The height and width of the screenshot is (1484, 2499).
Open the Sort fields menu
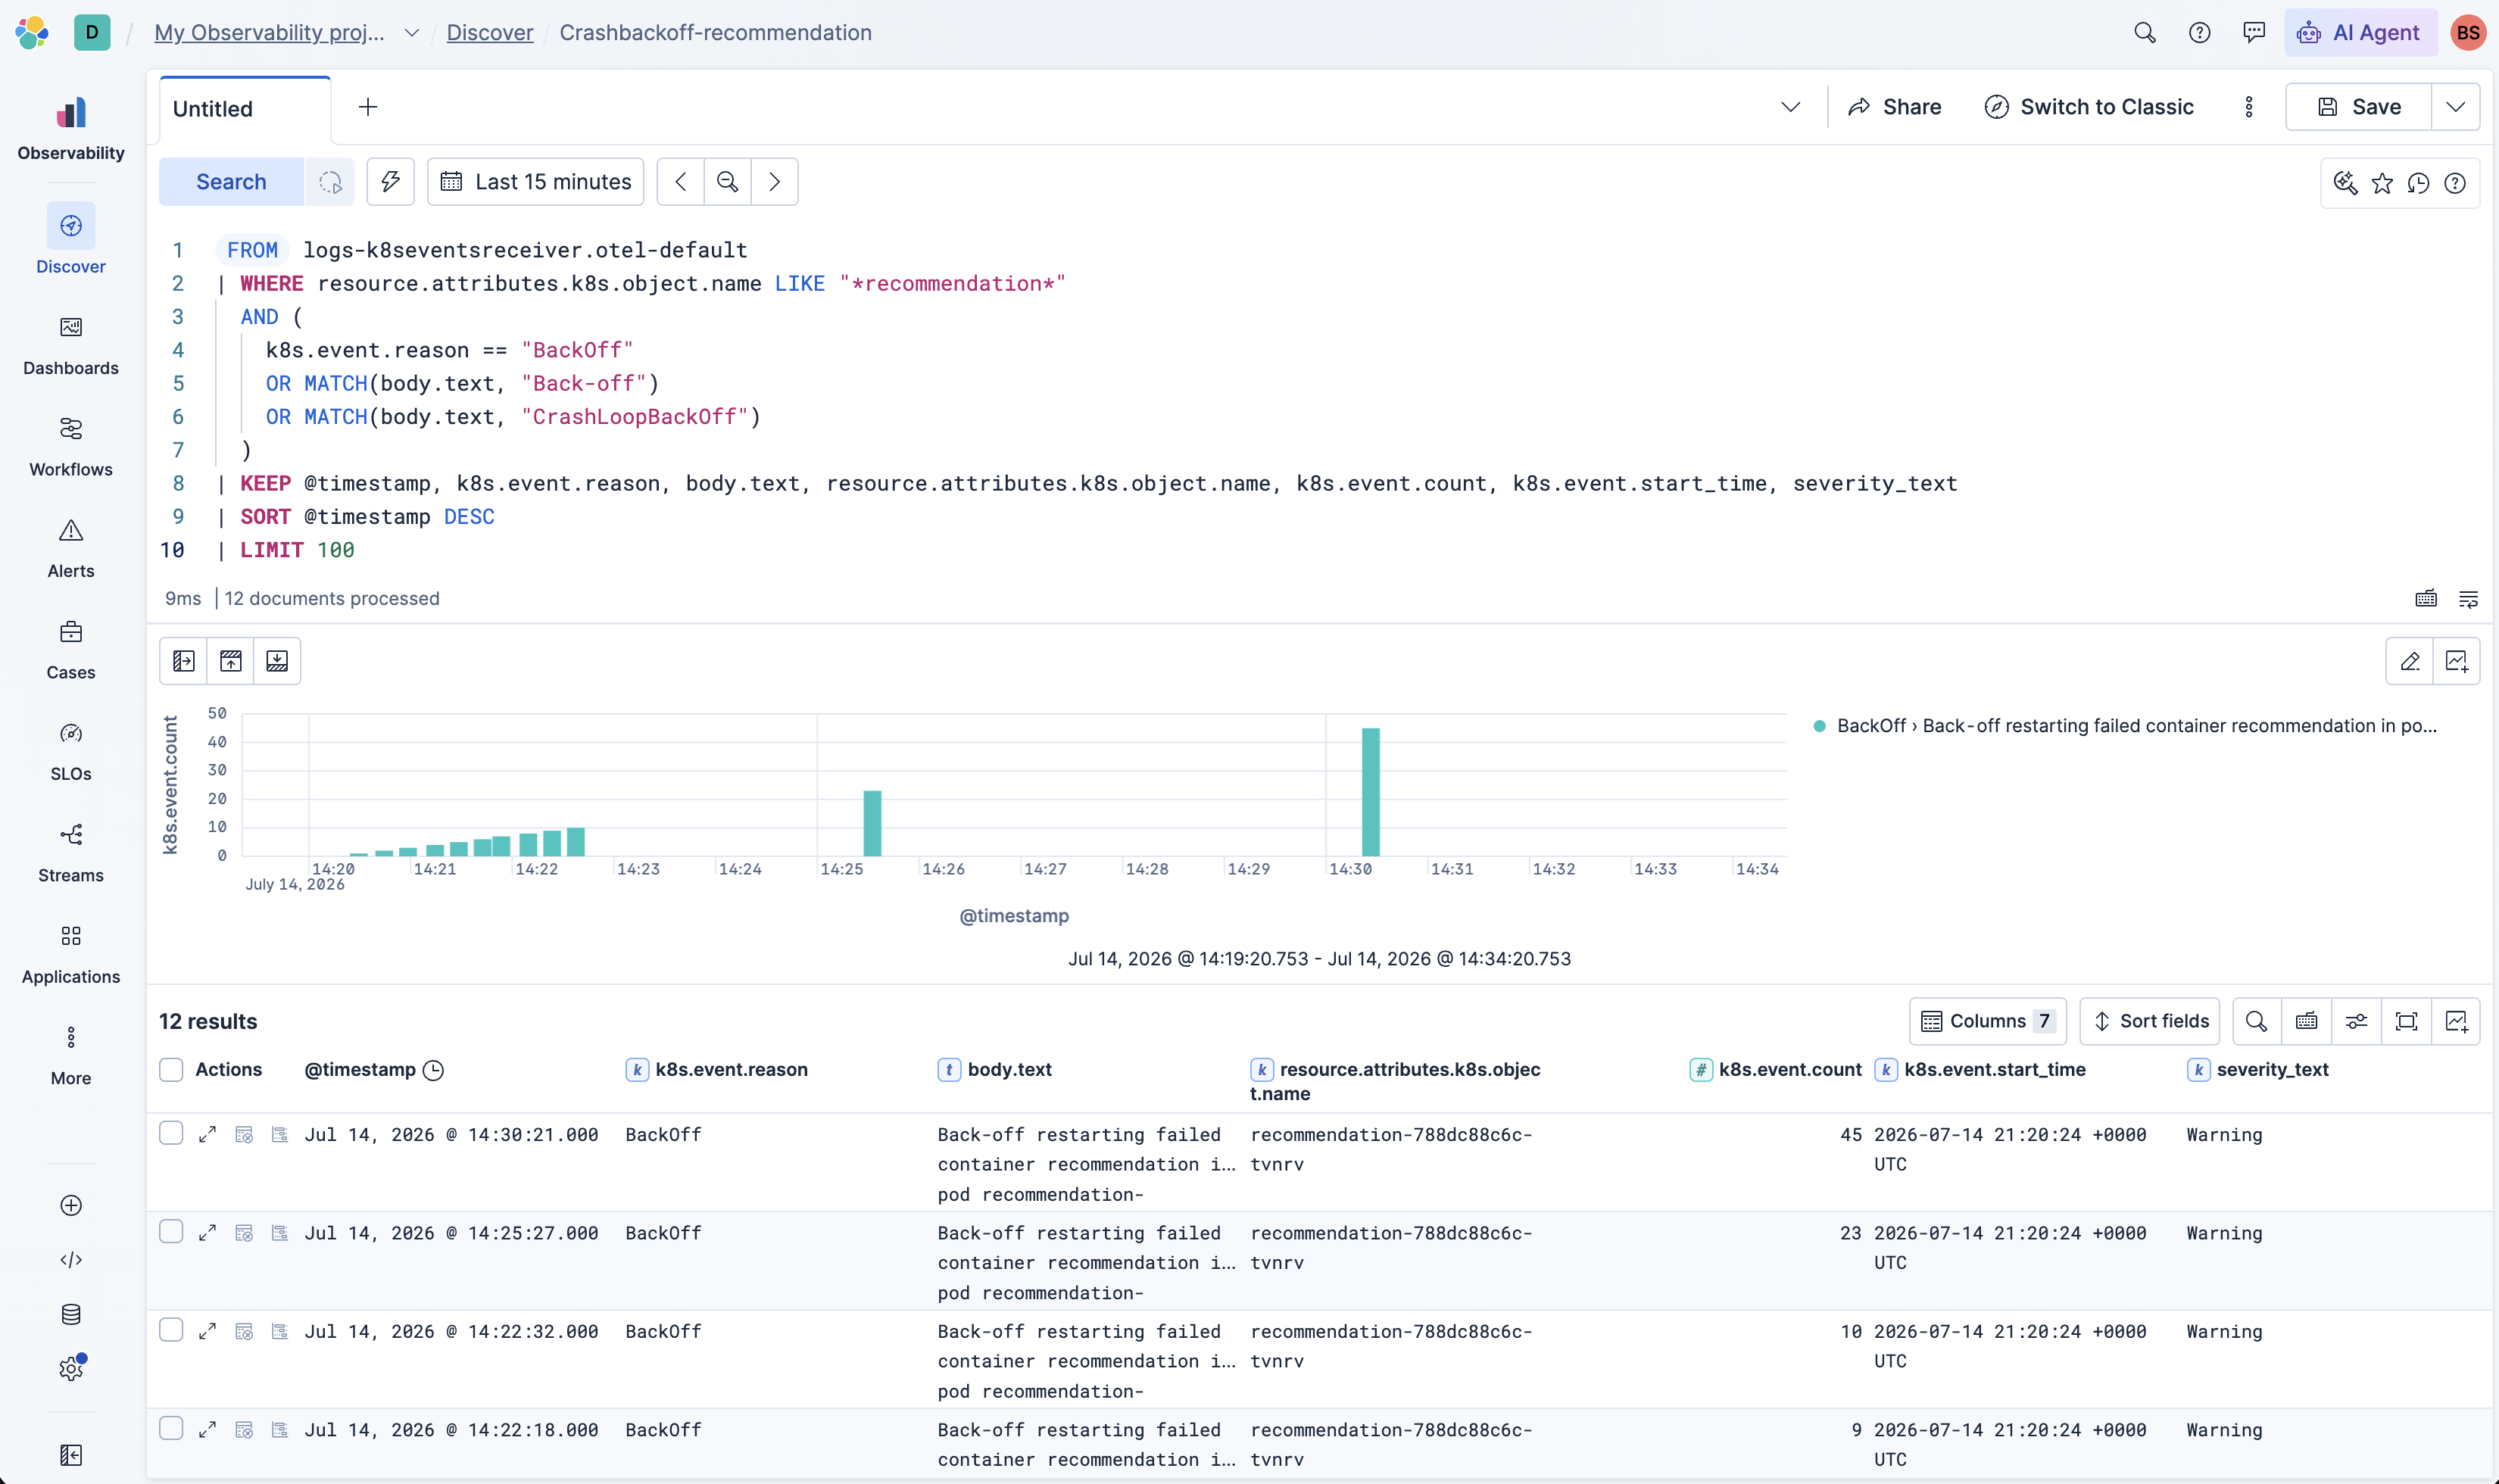2150,1021
